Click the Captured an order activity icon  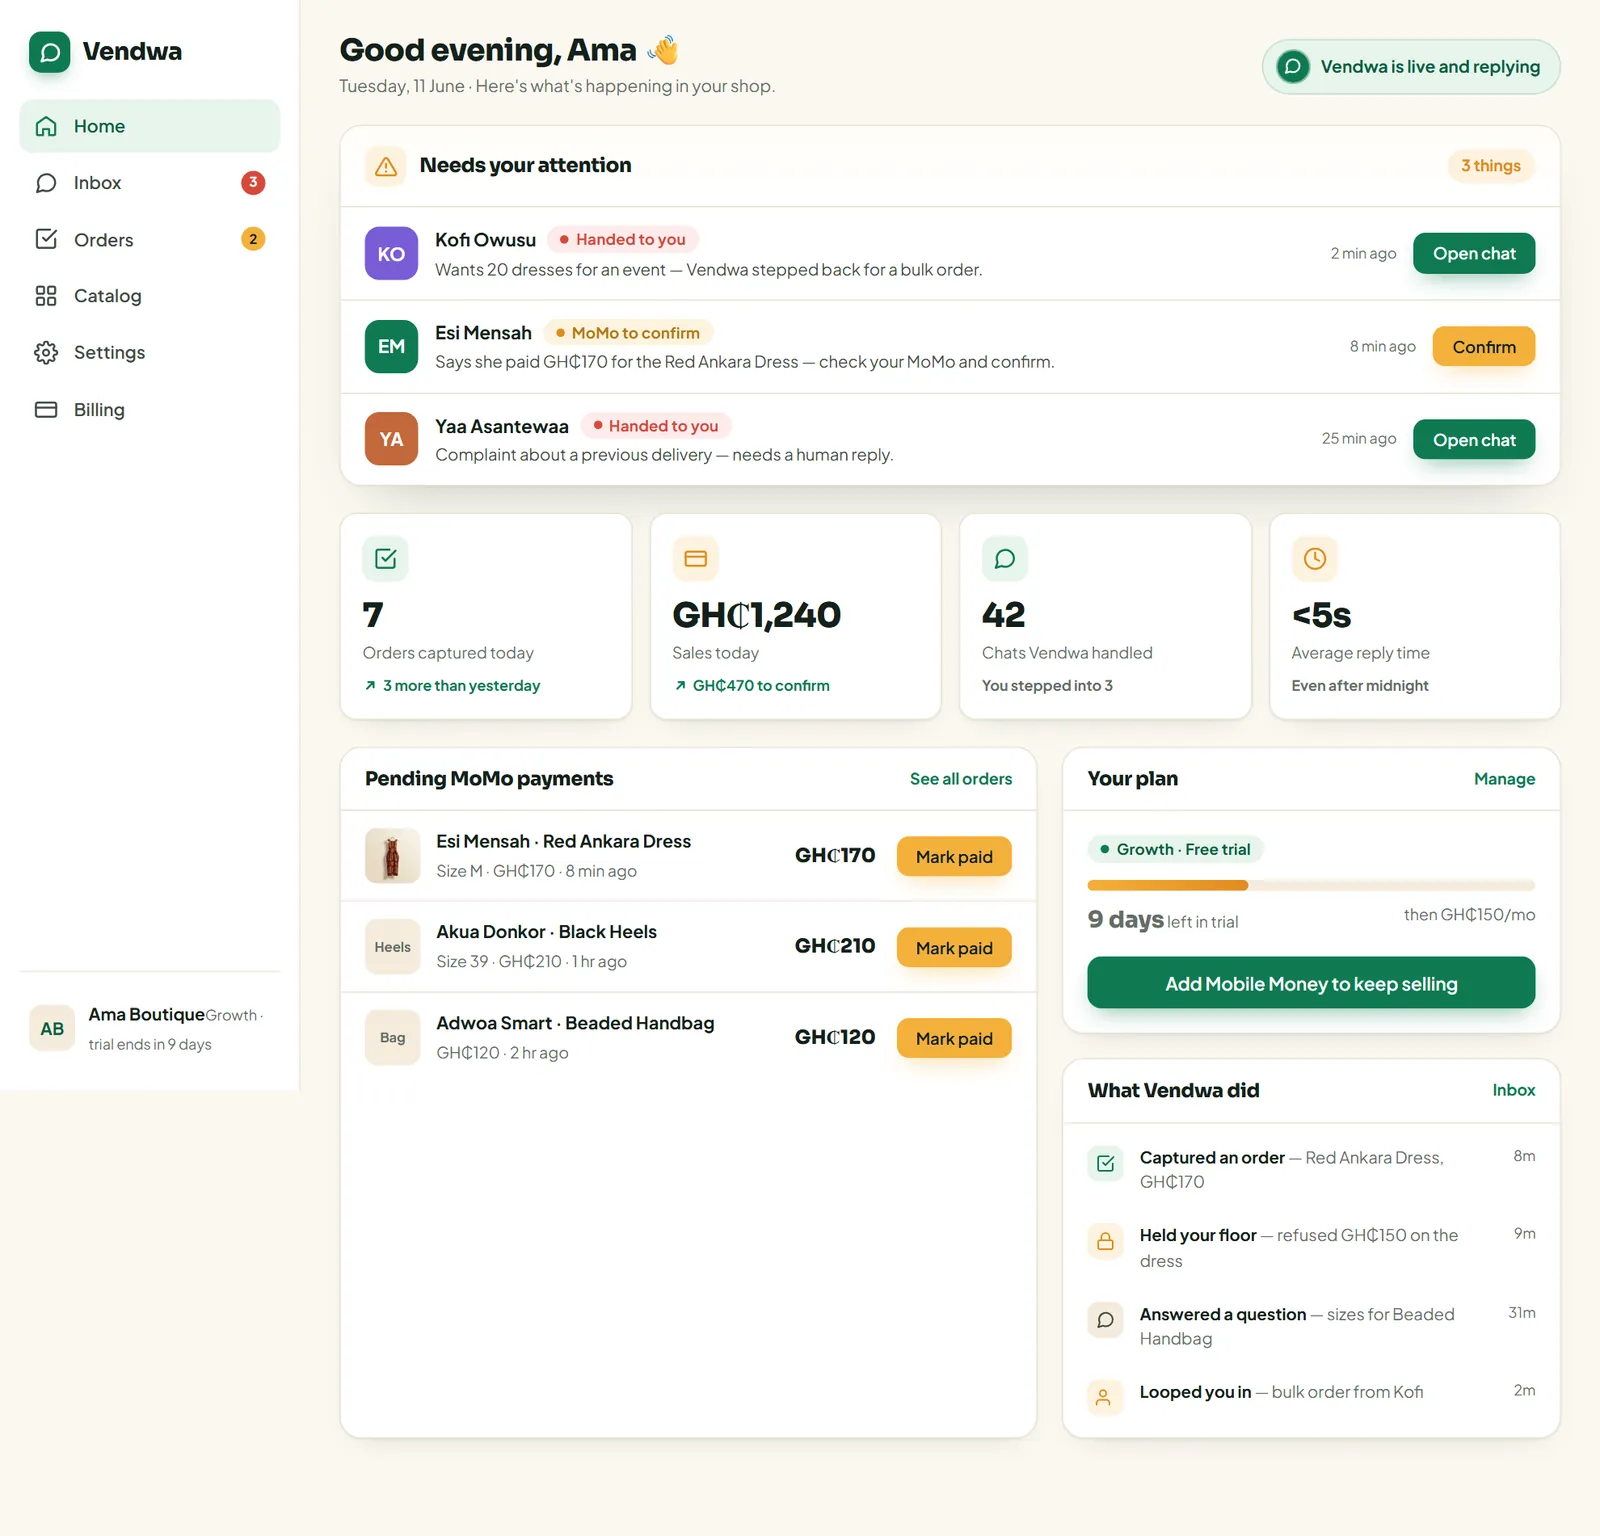click(x=1105, y=1163)
